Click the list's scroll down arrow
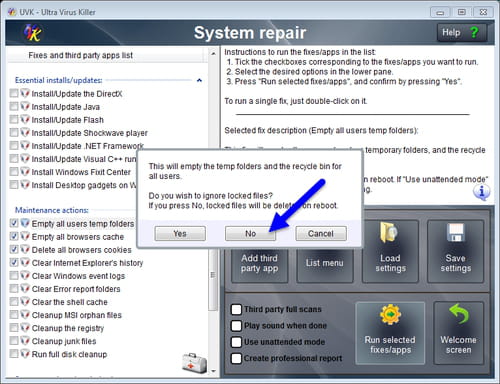The height and width of the screenshot is (384, 500). [x=213, y=371]
